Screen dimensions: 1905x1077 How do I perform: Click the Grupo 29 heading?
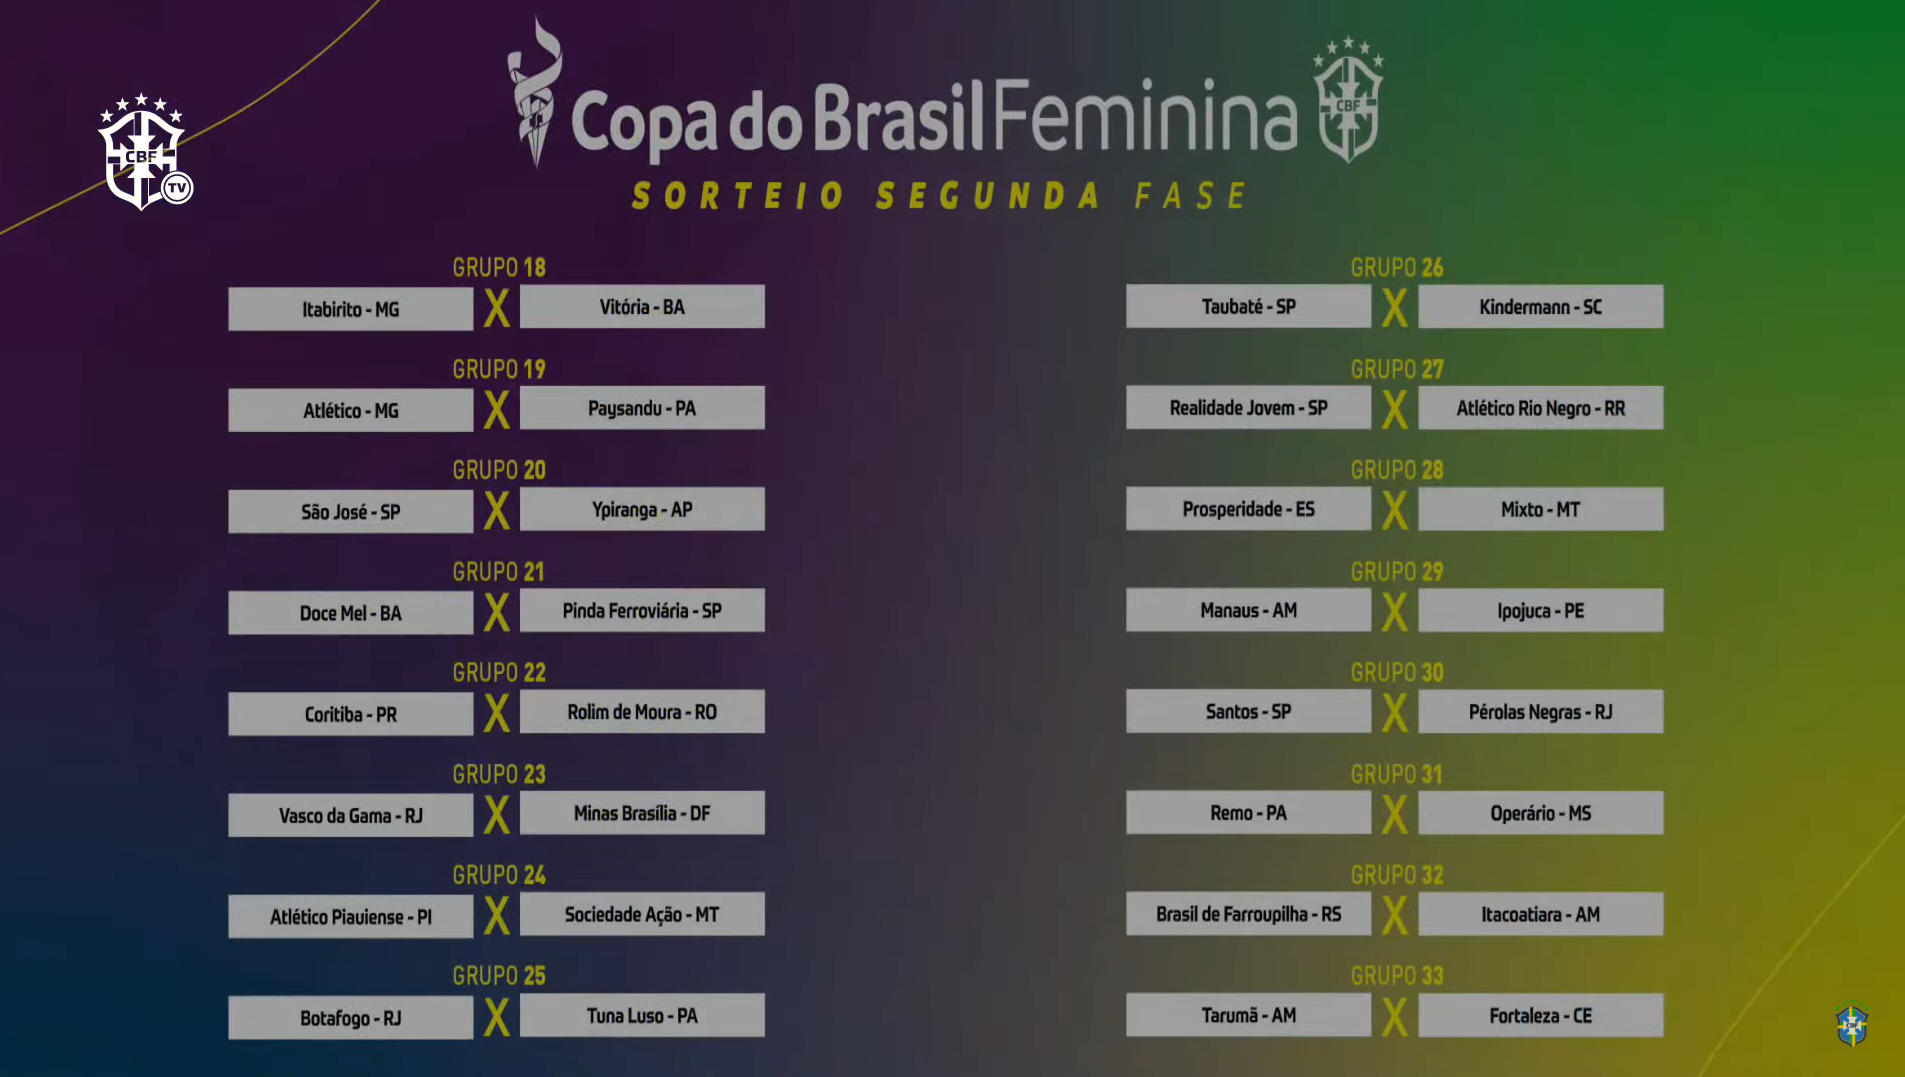1397,572
